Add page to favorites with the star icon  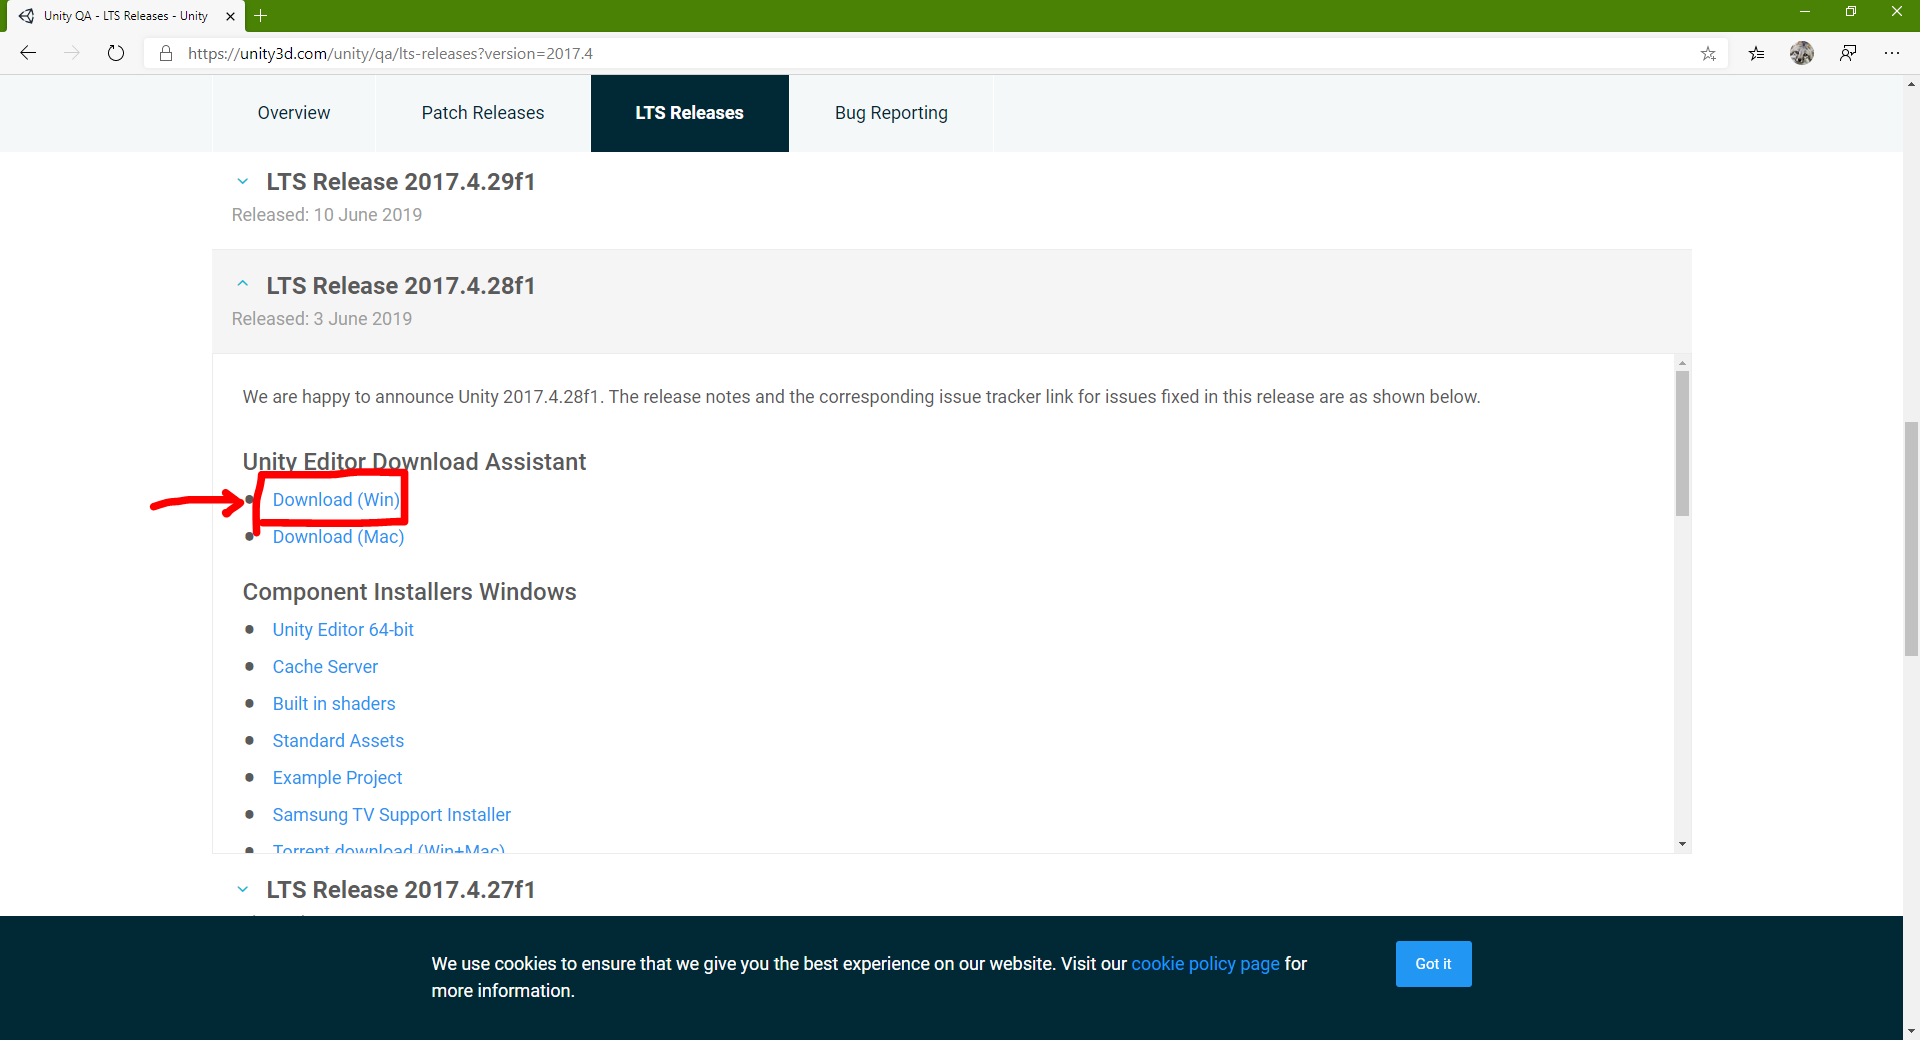click(x=1708, y=53)
